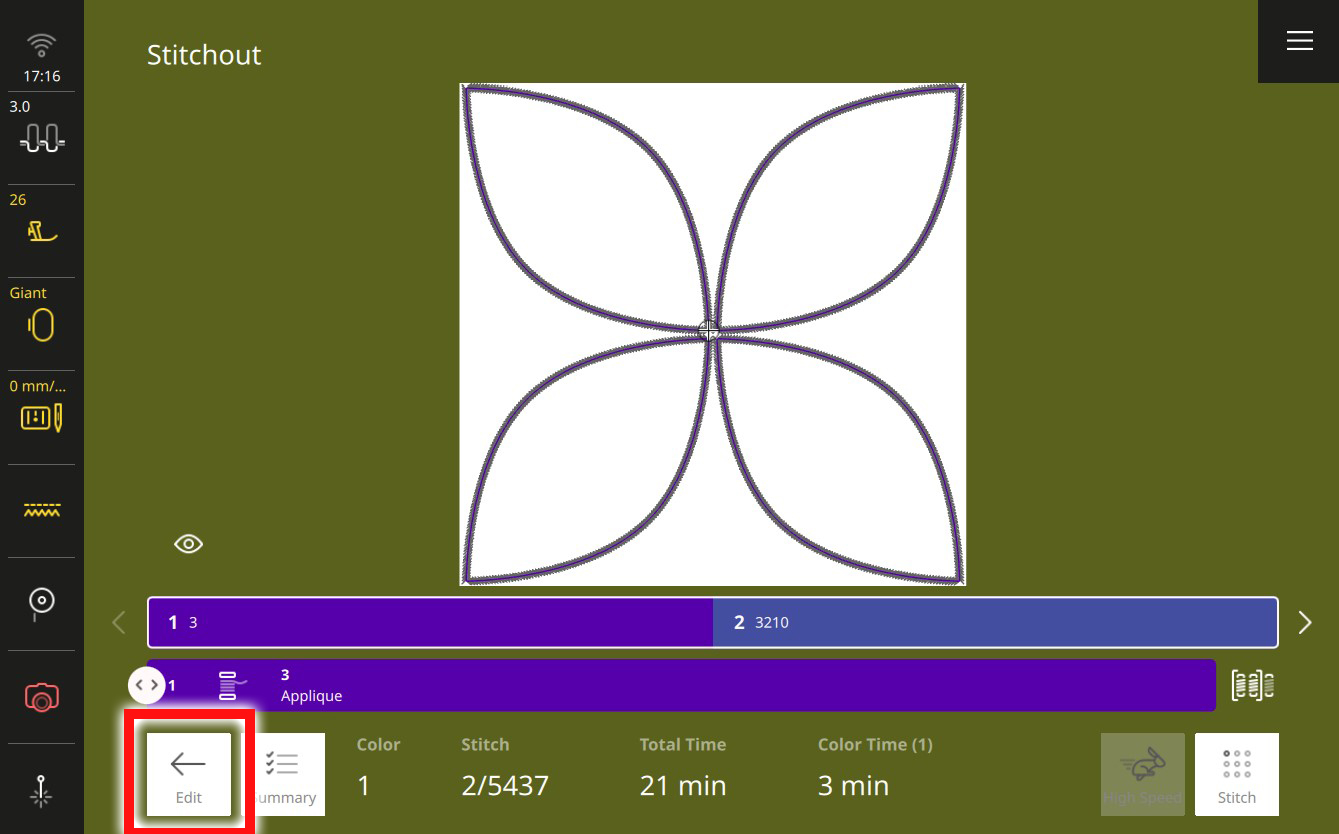Click the red camera icon
1339x834 pixels.
[41, 696]
